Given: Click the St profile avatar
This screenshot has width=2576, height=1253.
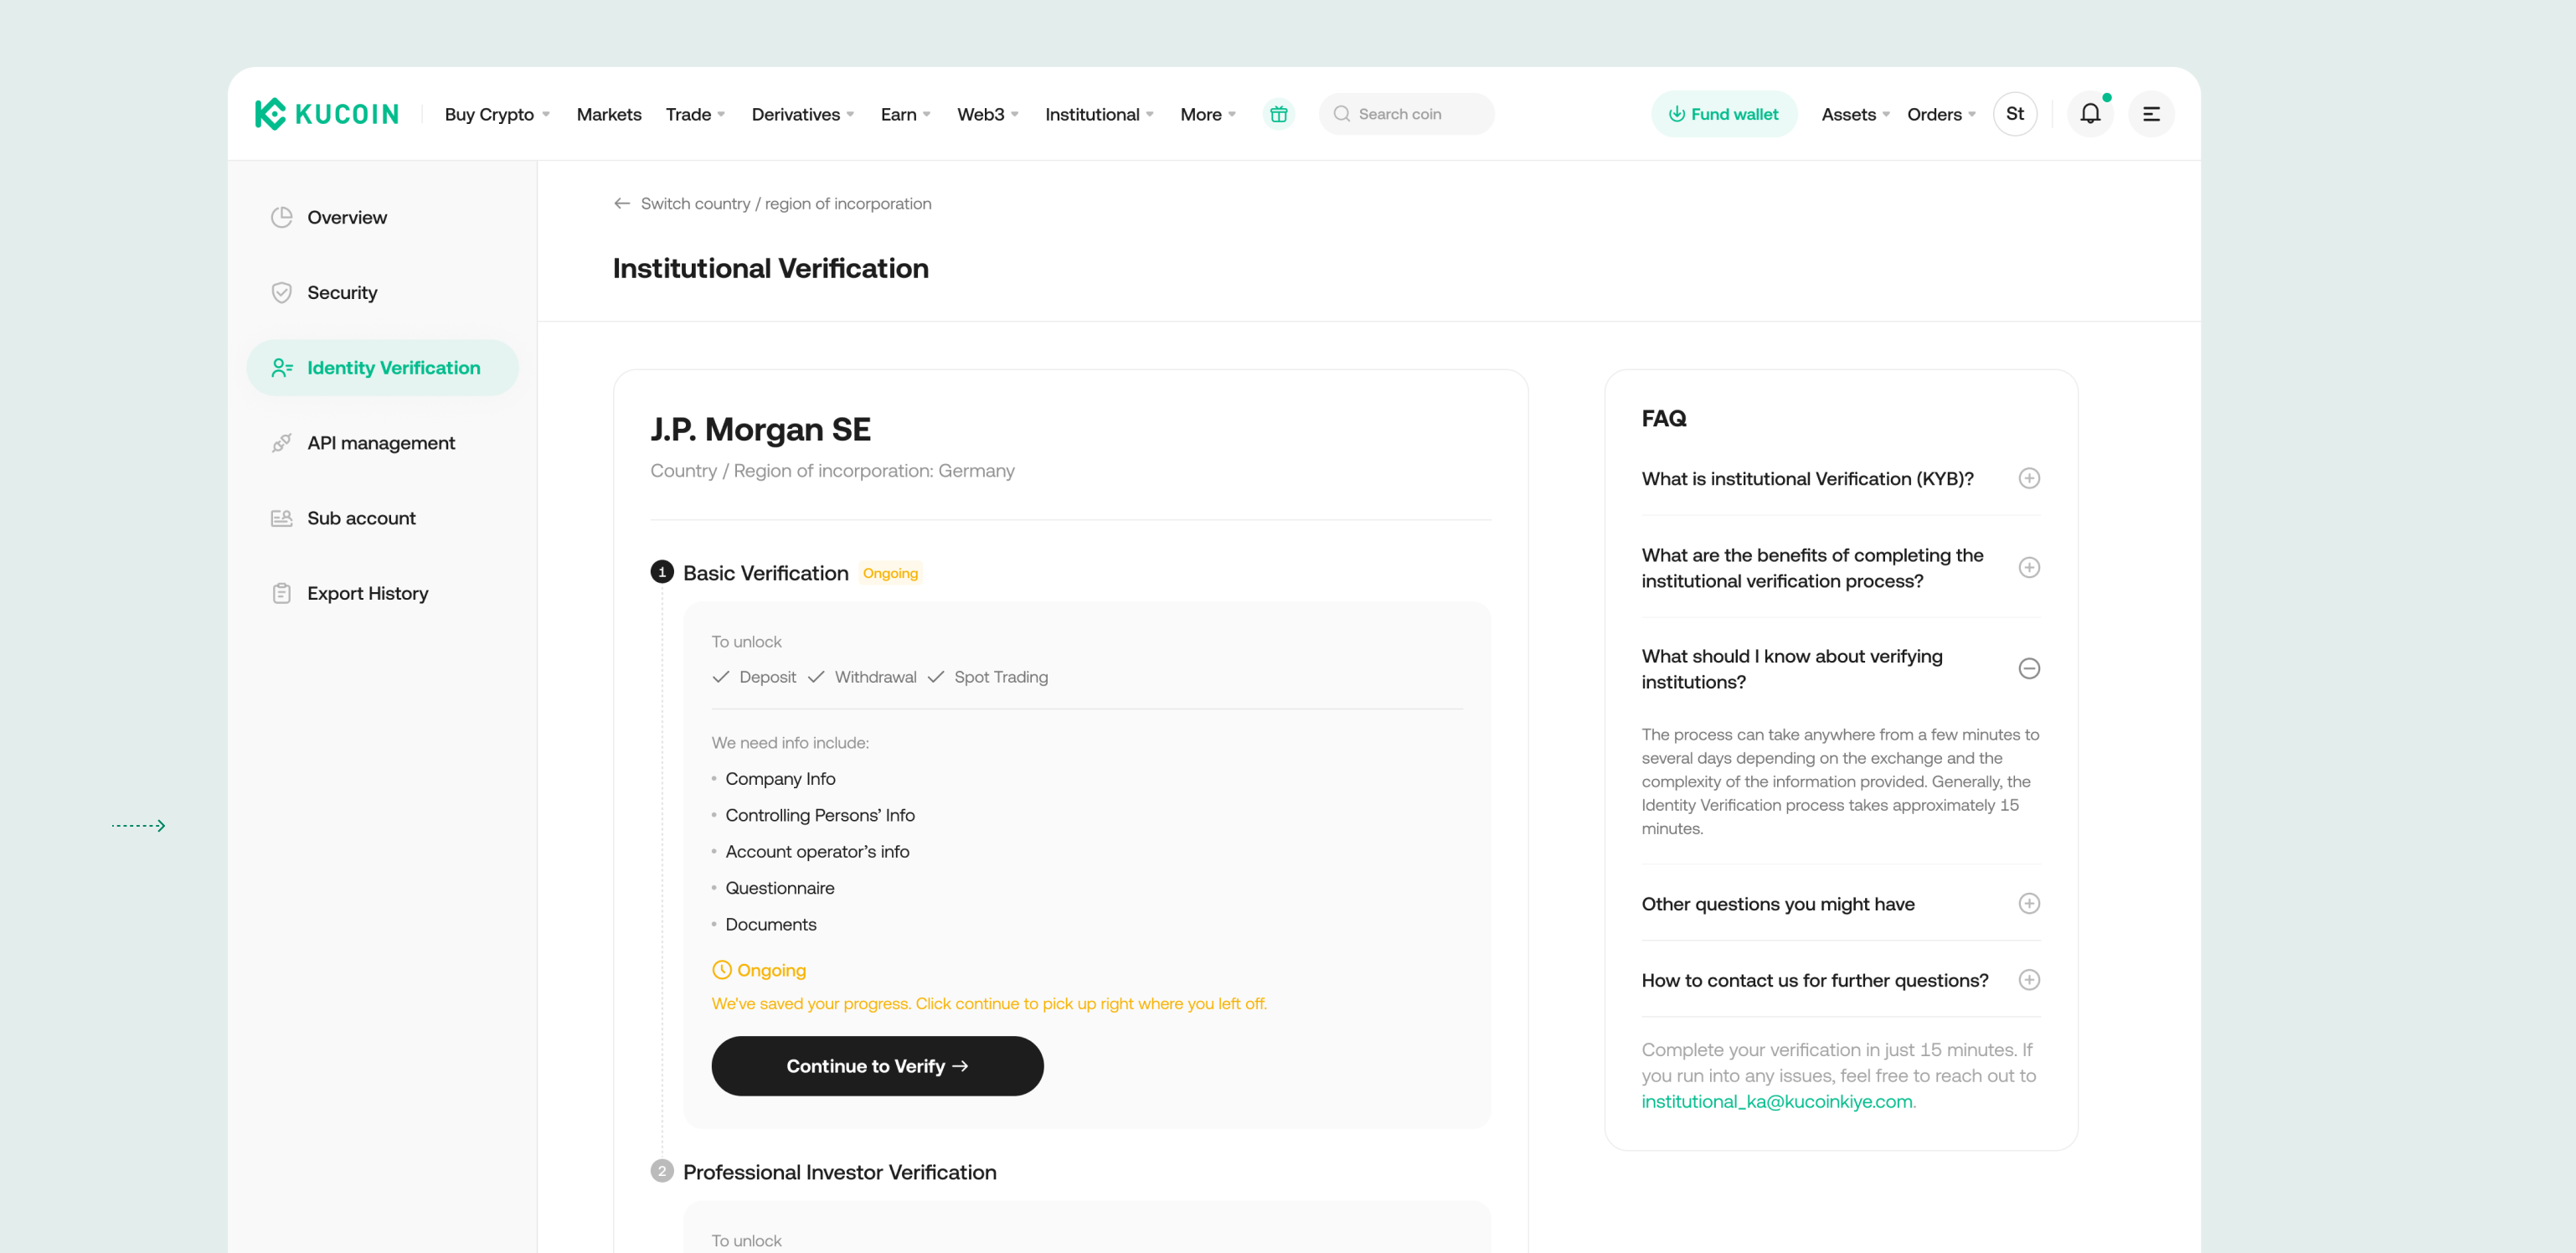Looking at the screenshot, I should tap(2015, 114).
